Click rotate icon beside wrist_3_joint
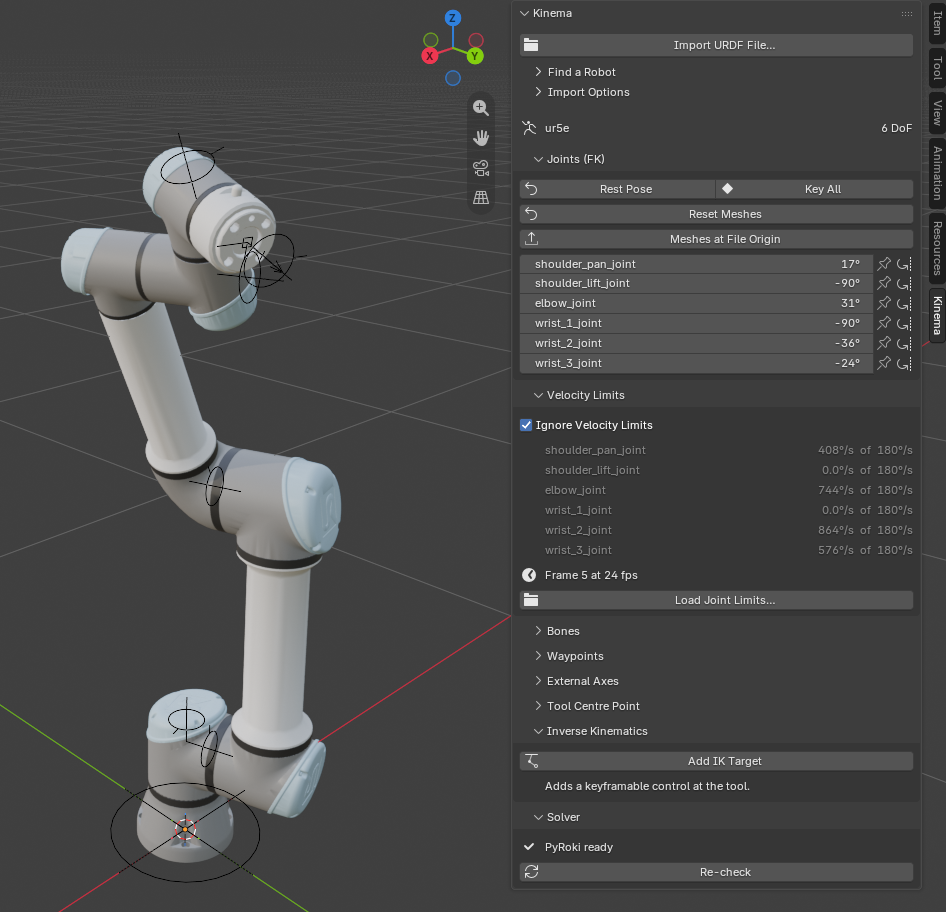This screenshot has width=946, height=912. [x=904, y=363]
